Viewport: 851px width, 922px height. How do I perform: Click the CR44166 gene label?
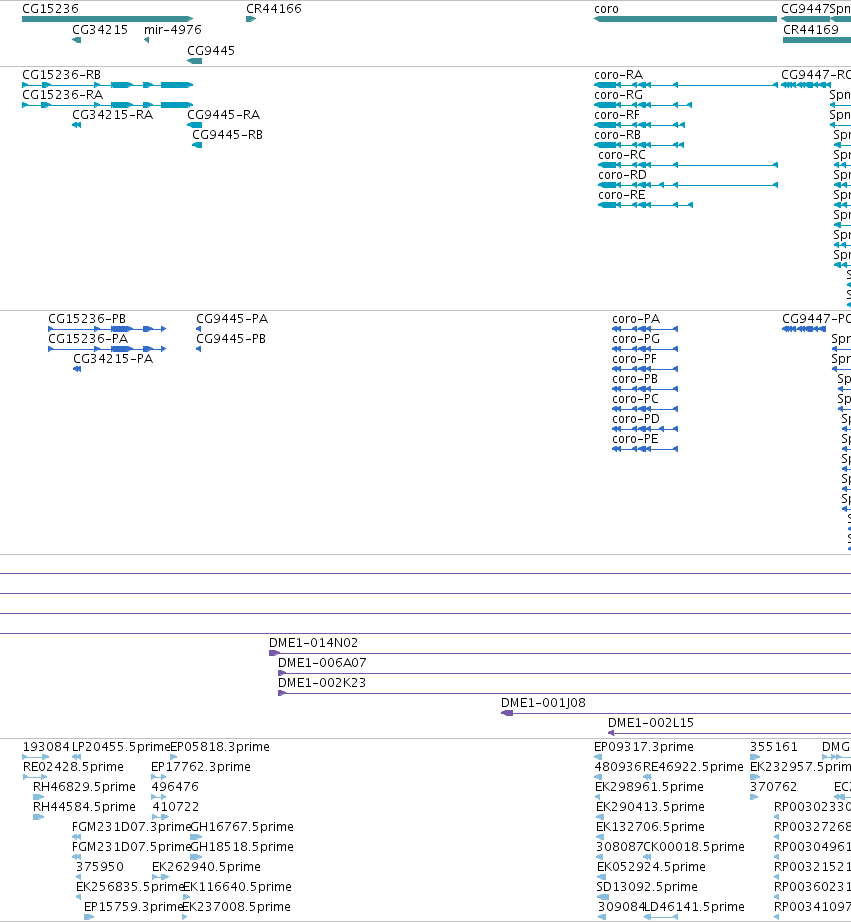point(273,9)
